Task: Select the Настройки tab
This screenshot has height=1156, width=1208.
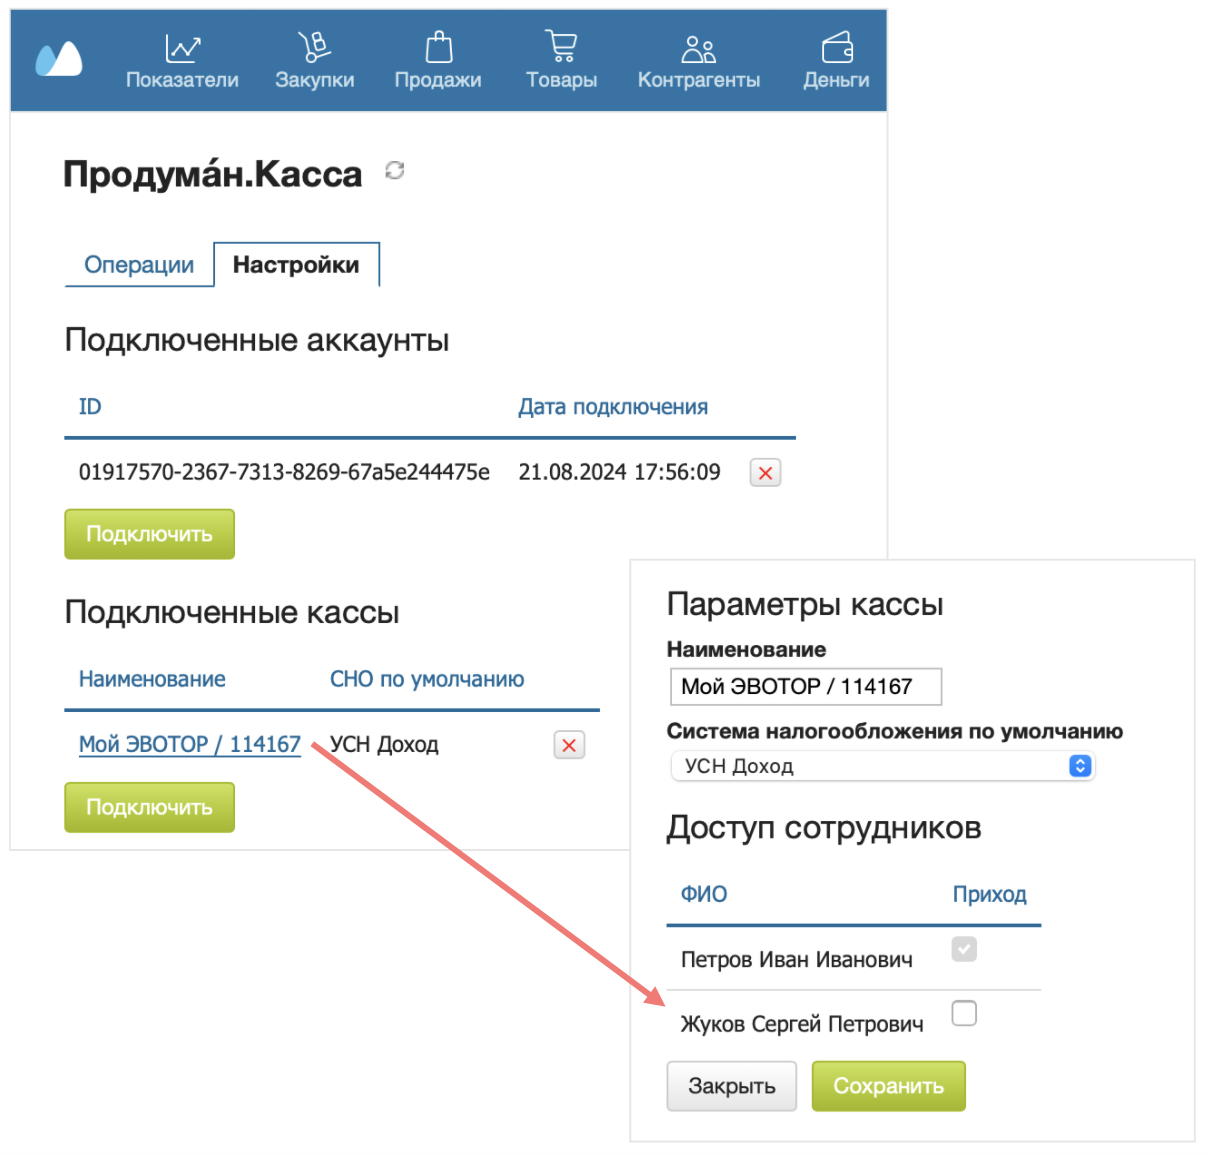Action: pos(296,265)
